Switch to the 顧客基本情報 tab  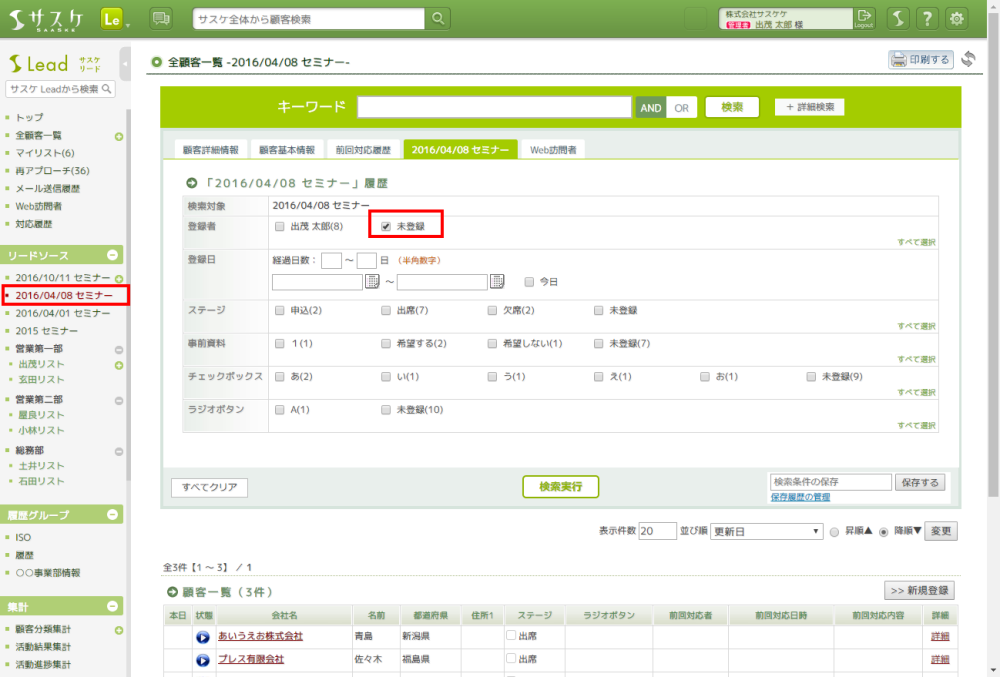(x=286, y=150)
